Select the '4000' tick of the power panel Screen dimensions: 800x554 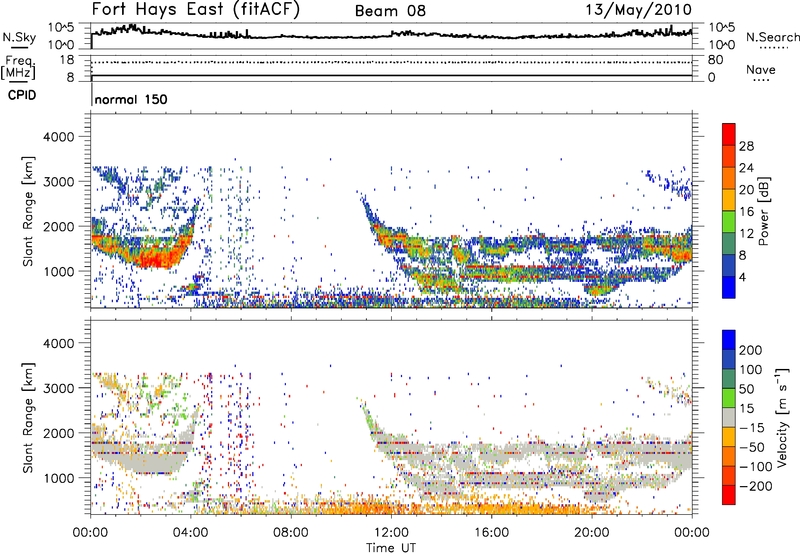(x=58, y=137)
